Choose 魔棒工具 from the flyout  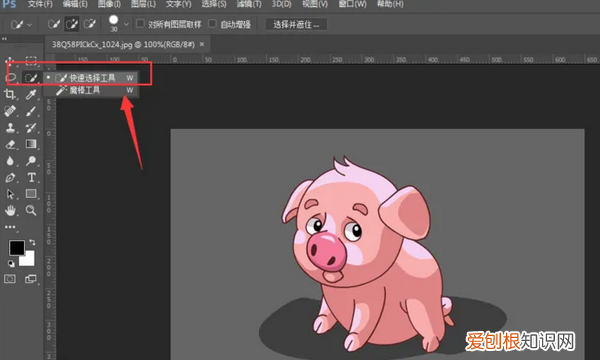tap(91, 90)
